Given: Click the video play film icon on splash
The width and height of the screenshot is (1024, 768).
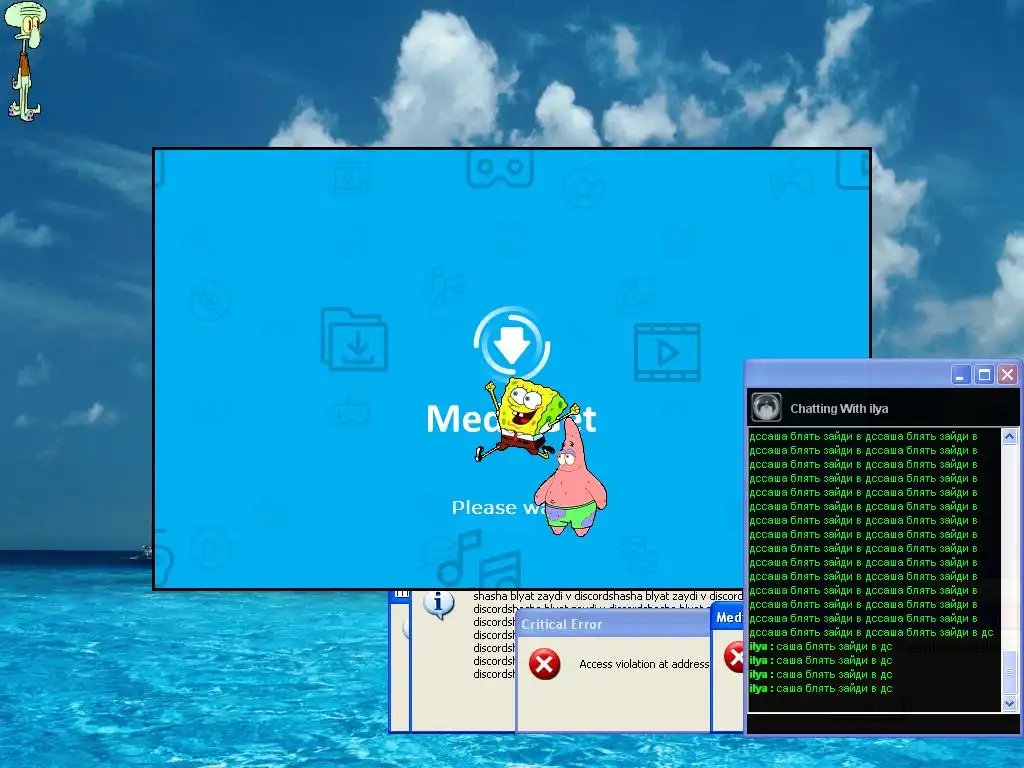Looking at the screenshot, I should pyautogui.click(x=667, y=352).
